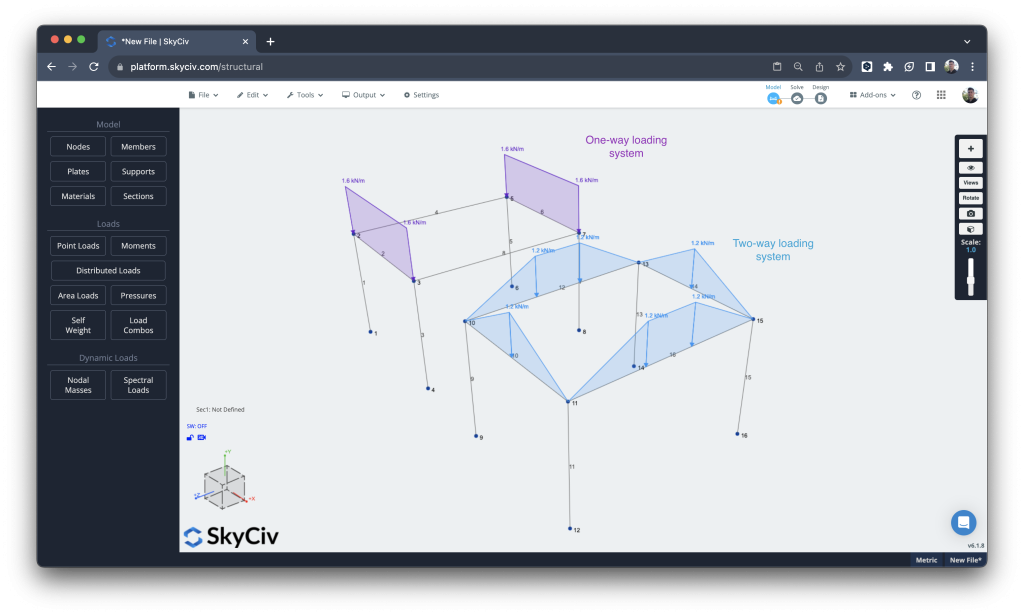Toggle the browser side panel icon
Screen dimensions: 1024x616
[930, 67]
